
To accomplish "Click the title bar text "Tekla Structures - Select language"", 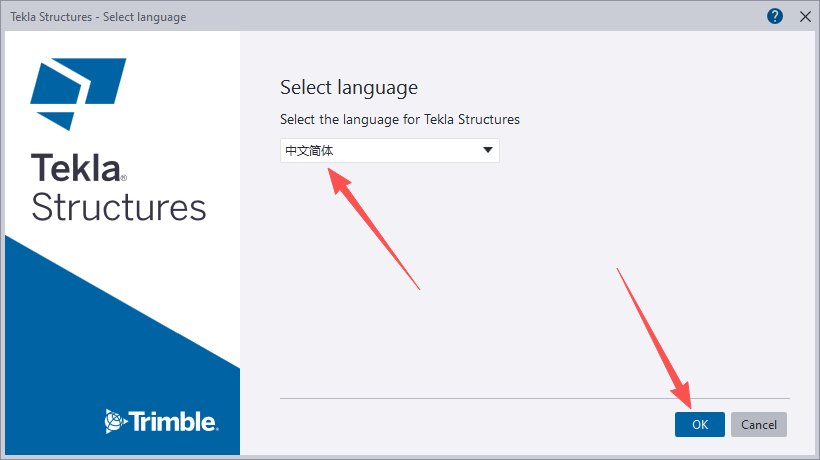I will [98, 17].
